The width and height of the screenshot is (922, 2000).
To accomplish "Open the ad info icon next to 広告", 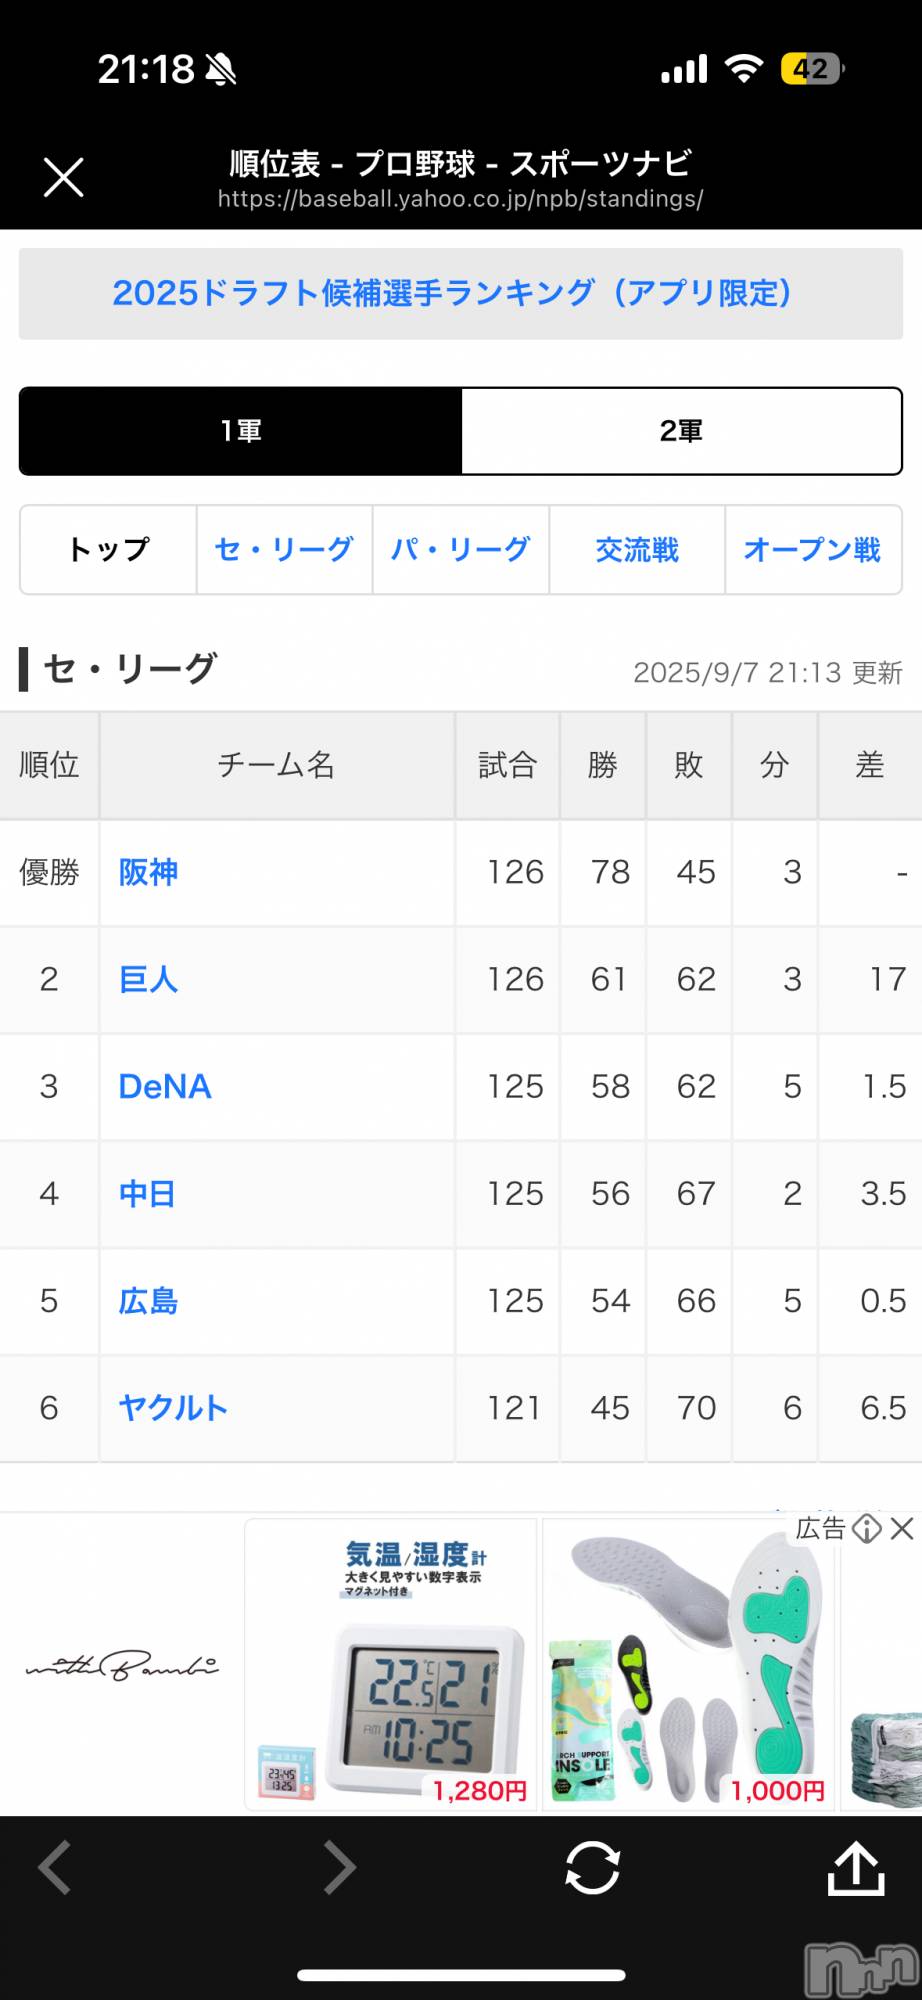I will tap(867, 1528).
